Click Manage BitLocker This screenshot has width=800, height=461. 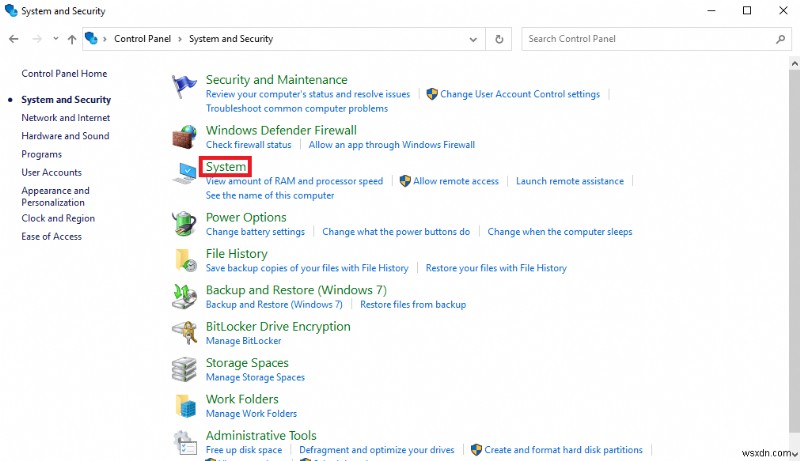(243, 341)
